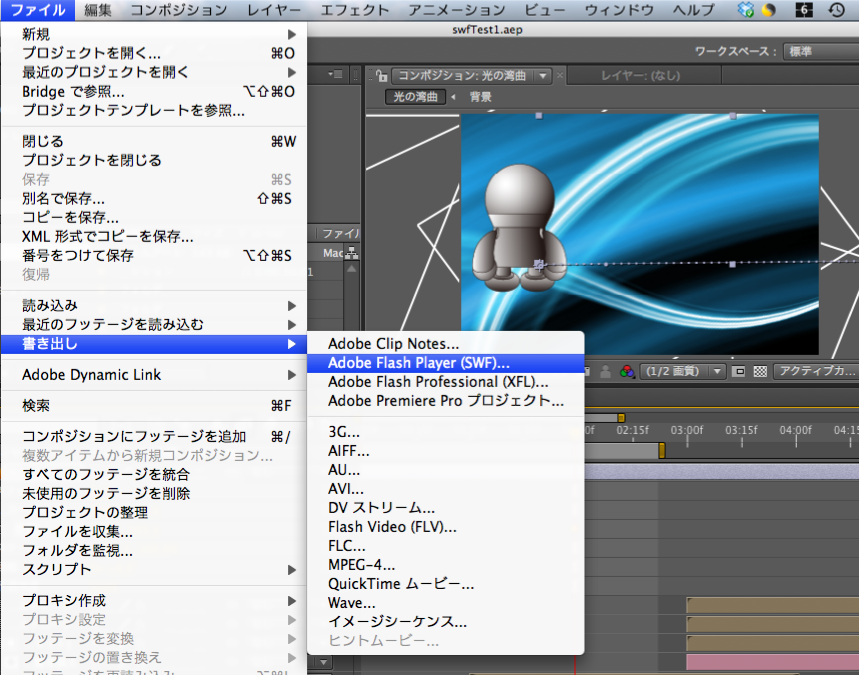The height and width of the screenshot is (675, 859).
Task: Select Flash Video (FLV)... export format
Action: pyautogui.click(x=445, y=527)
